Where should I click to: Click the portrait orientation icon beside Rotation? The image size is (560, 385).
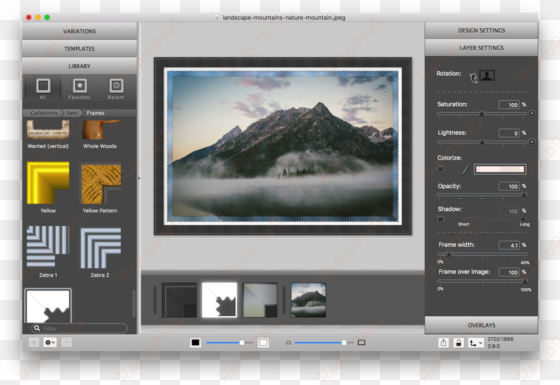pyautogui.click(x=487, y=75)
